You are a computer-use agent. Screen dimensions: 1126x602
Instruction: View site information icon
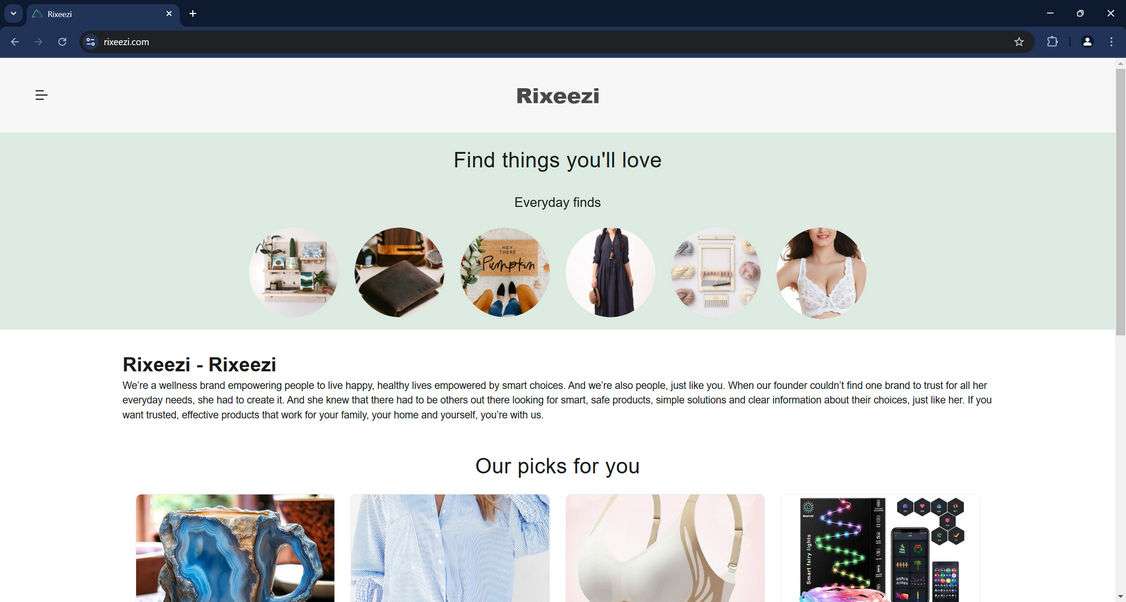coord(90,42)
